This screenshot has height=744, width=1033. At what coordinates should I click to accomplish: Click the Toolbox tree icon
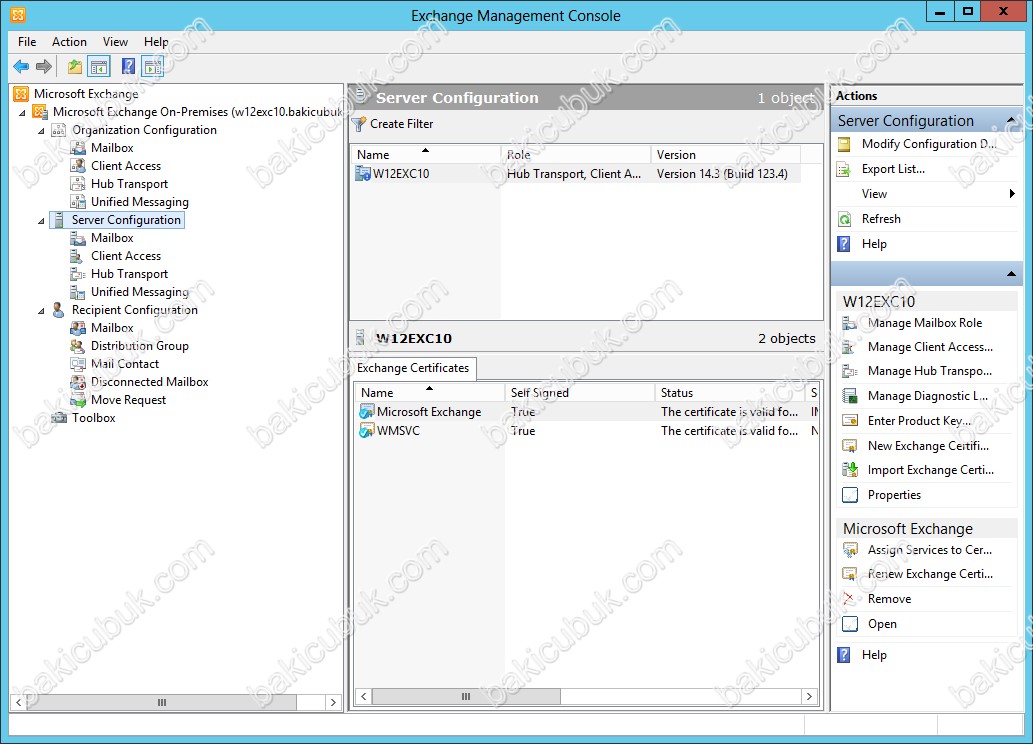click(x=59, y=418)
